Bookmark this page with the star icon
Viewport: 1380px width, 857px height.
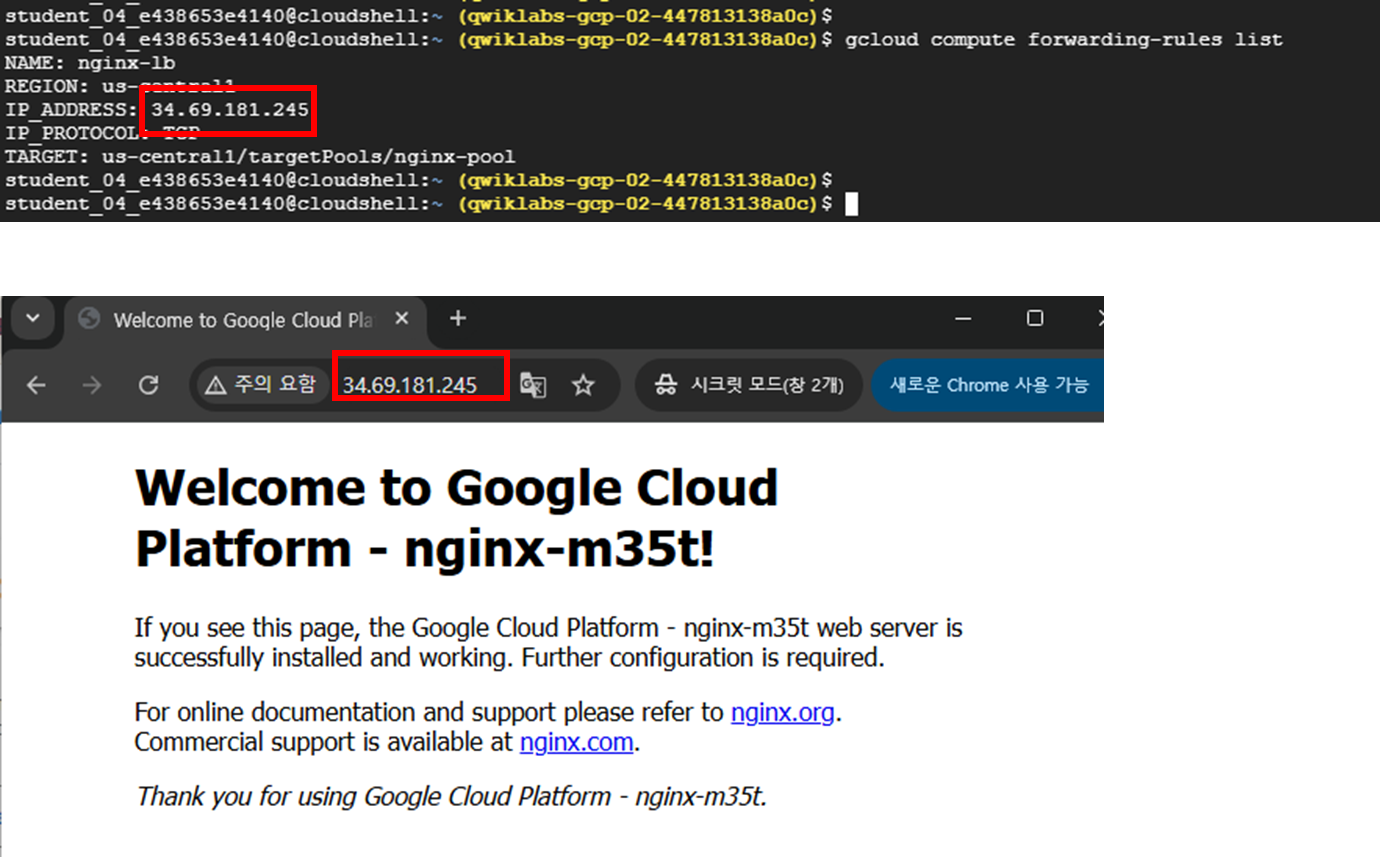(x=584, y=385)
